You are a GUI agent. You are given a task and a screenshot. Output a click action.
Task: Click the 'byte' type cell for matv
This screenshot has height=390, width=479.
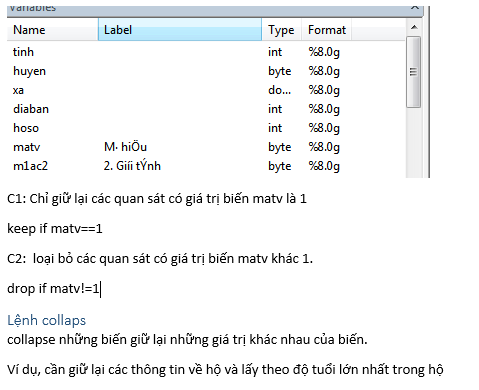coord(280,147)
